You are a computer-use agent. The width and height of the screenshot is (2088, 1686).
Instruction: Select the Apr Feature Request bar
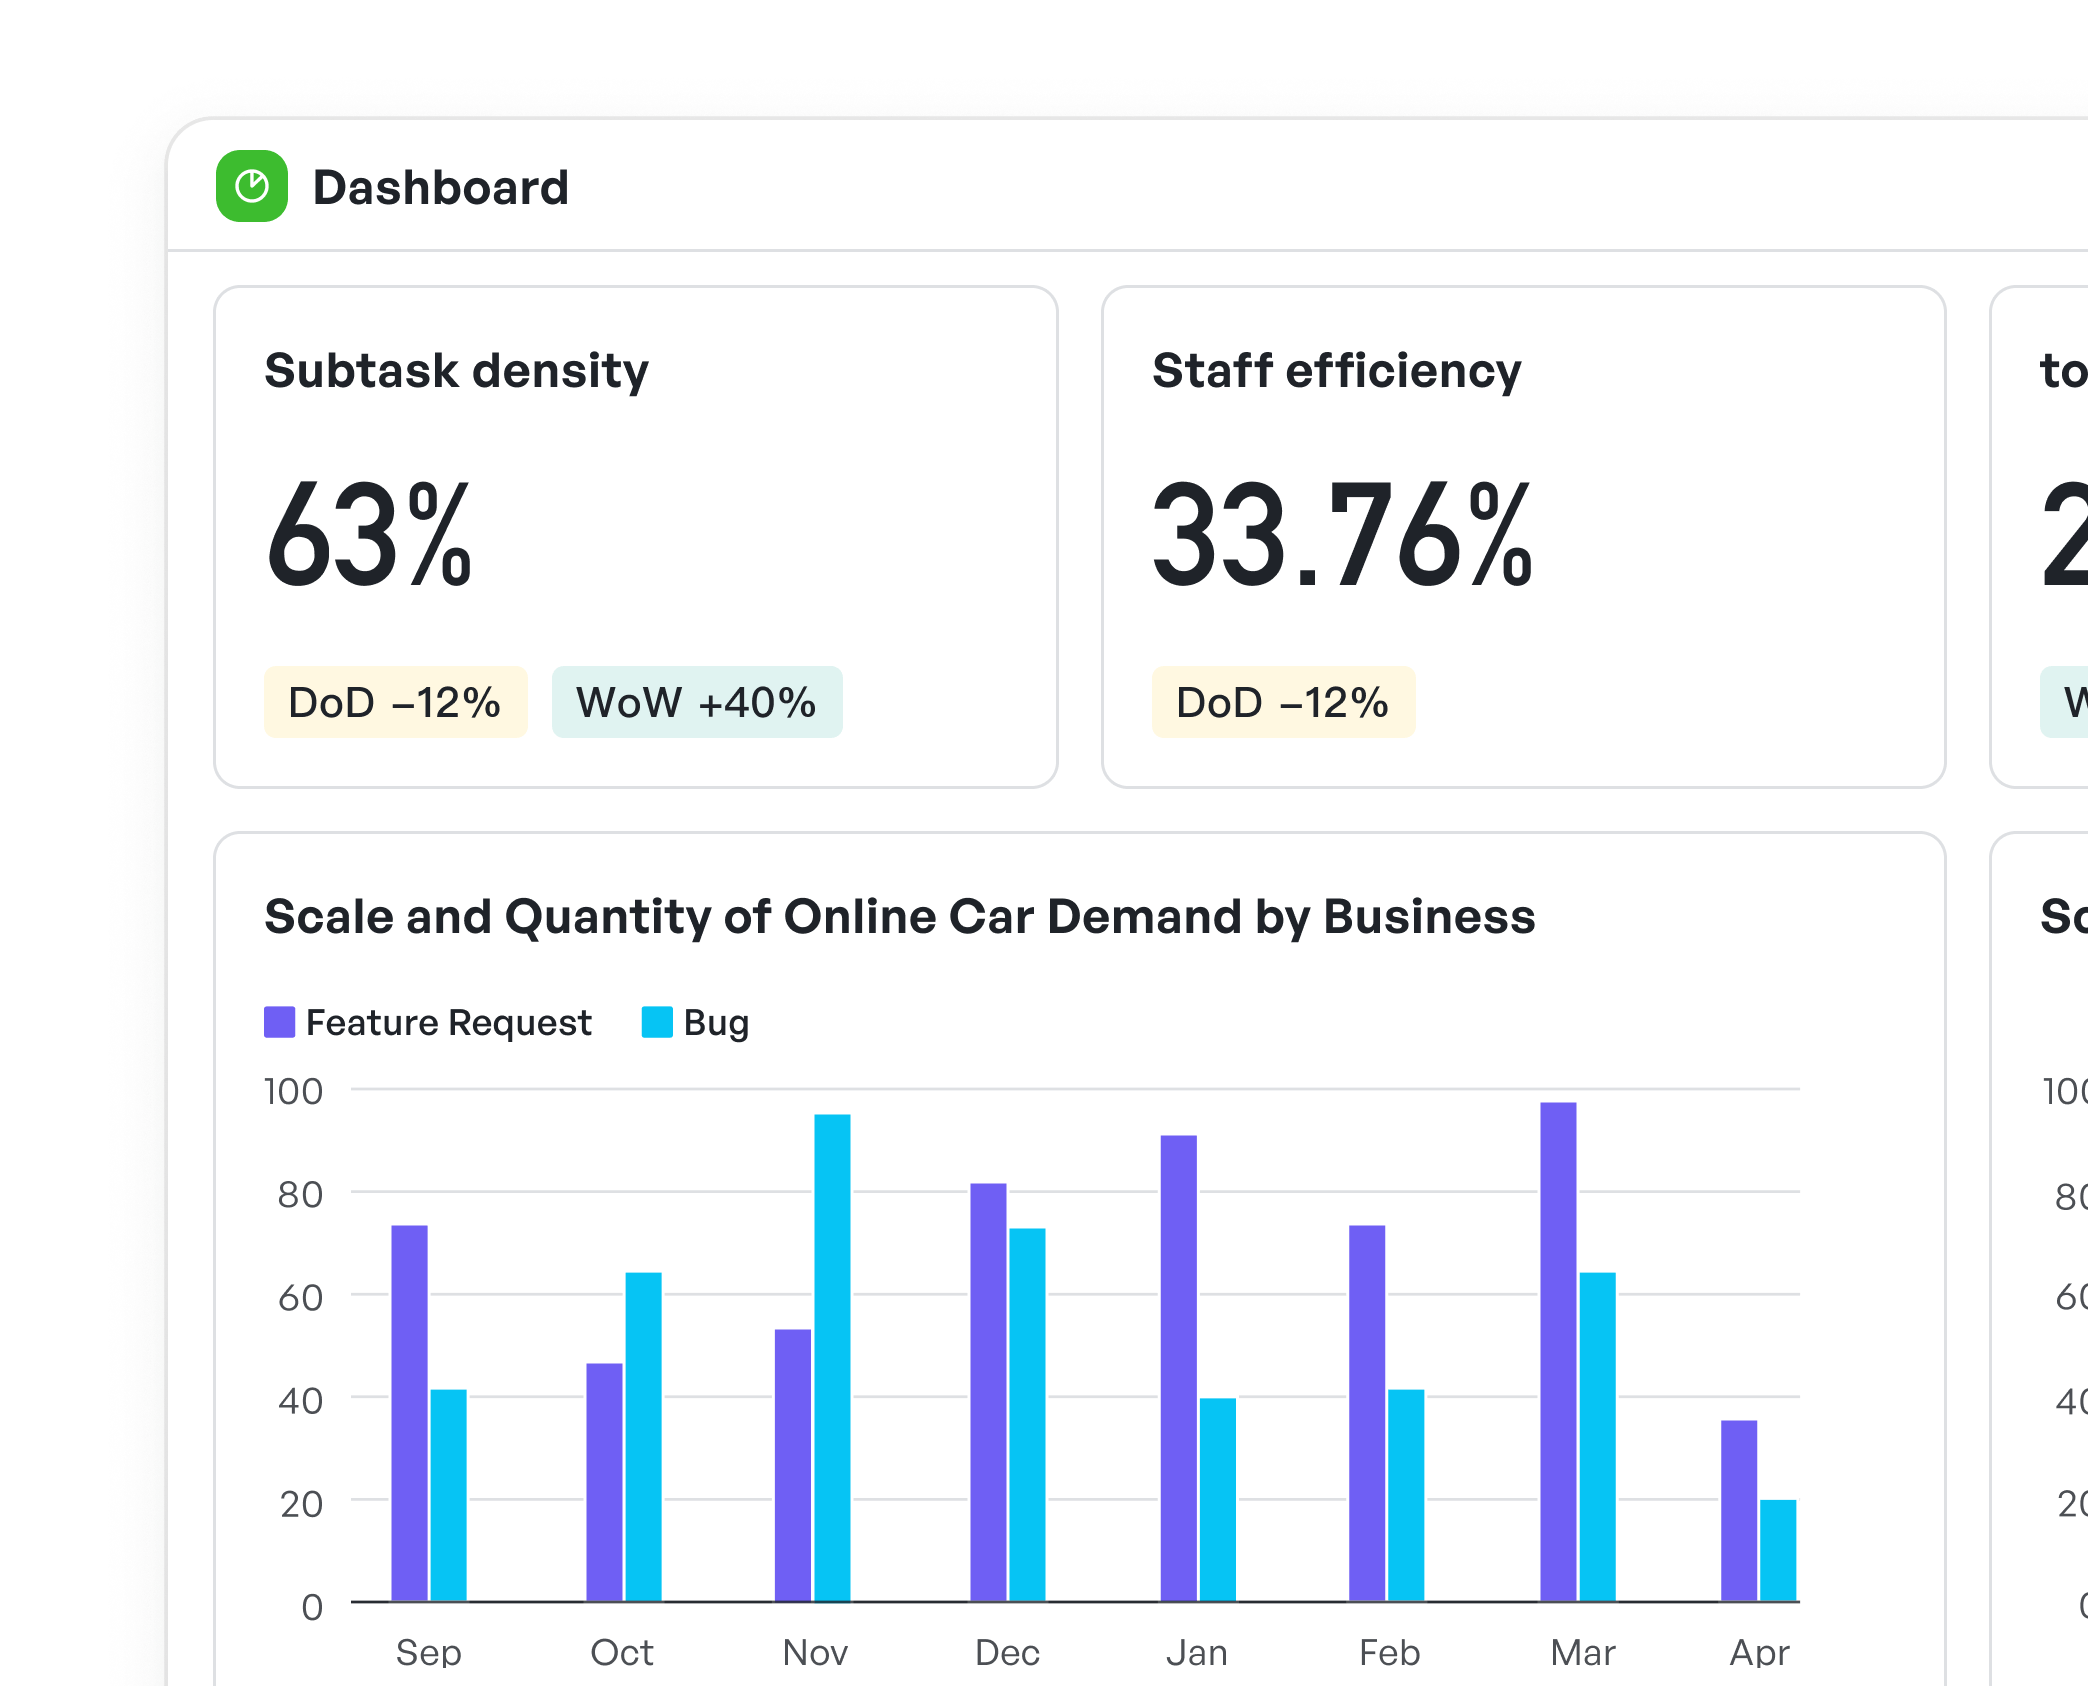tap(1739, 1510)
